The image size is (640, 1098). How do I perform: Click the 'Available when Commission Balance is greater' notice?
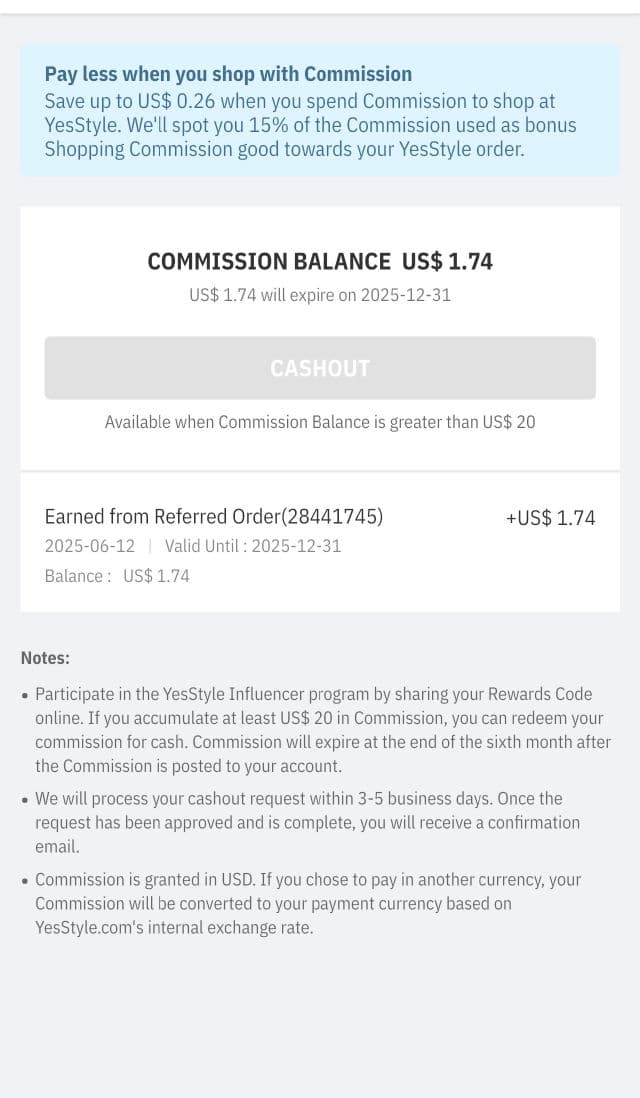tap(320, 422)
